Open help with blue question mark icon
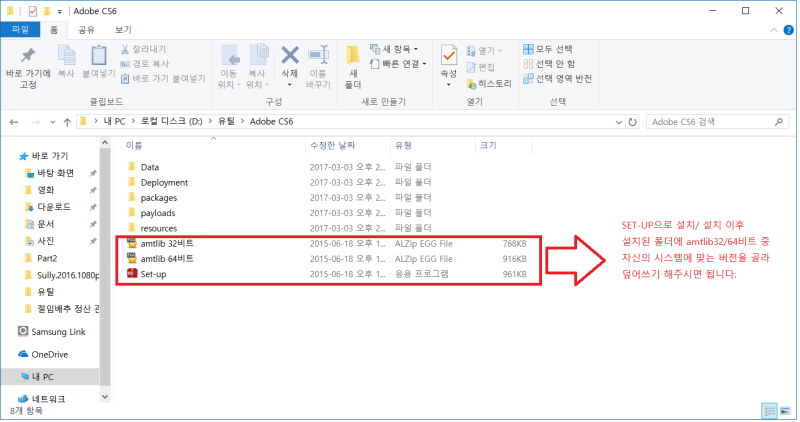Image resolution: width=800 pixels, height=422 pixels. click(788, 31)
